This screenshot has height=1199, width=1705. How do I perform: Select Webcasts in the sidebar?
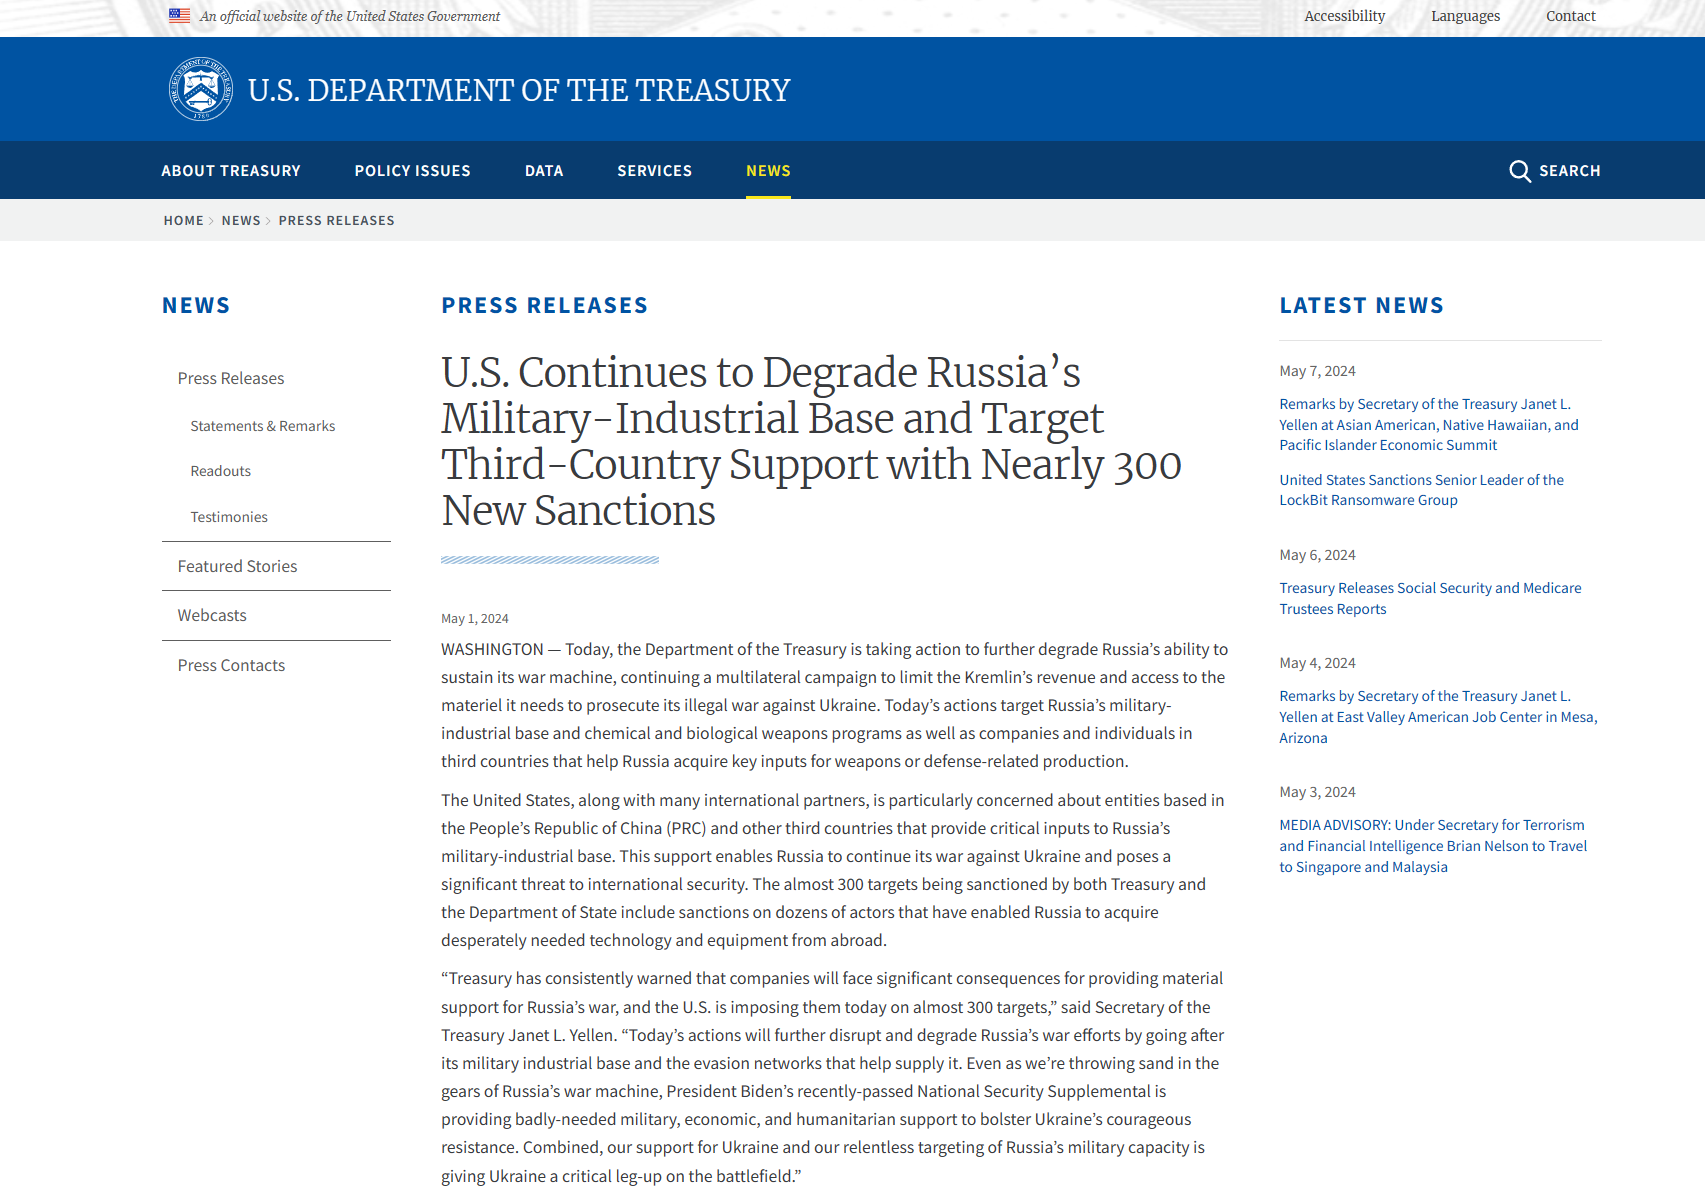(x=212, y=615)
